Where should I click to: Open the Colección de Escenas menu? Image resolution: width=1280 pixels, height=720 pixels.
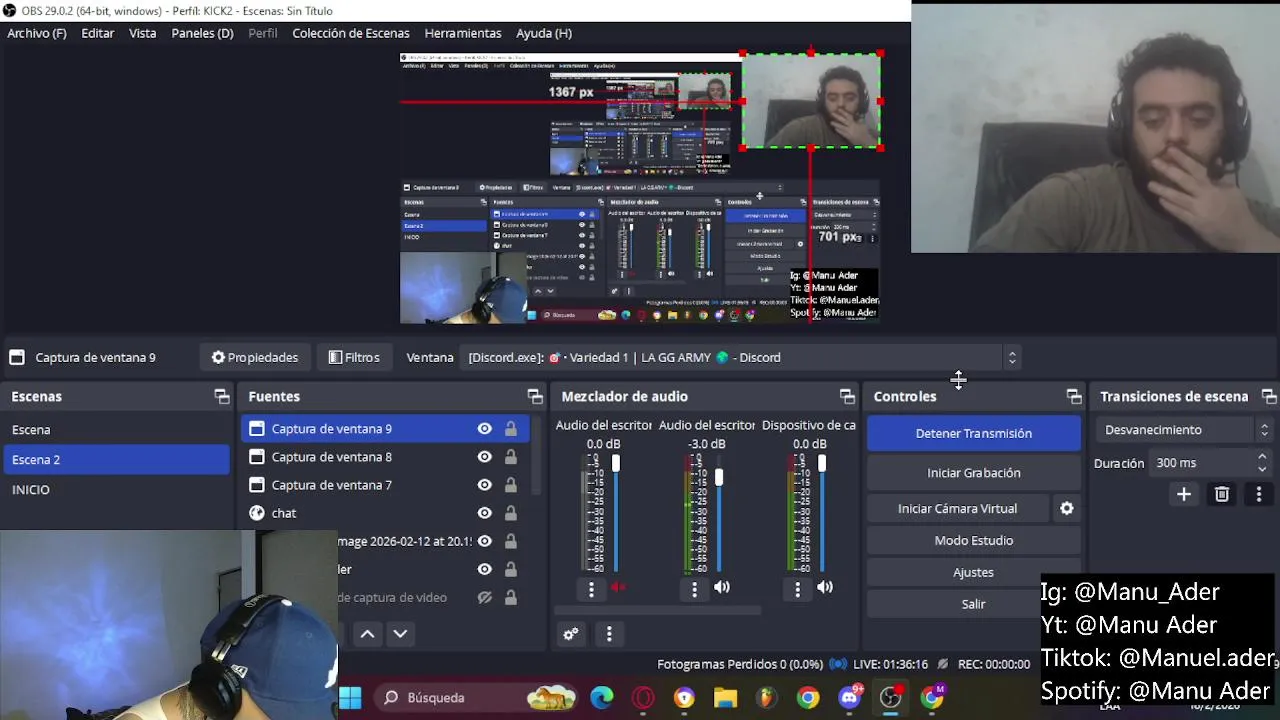point(350,33)
